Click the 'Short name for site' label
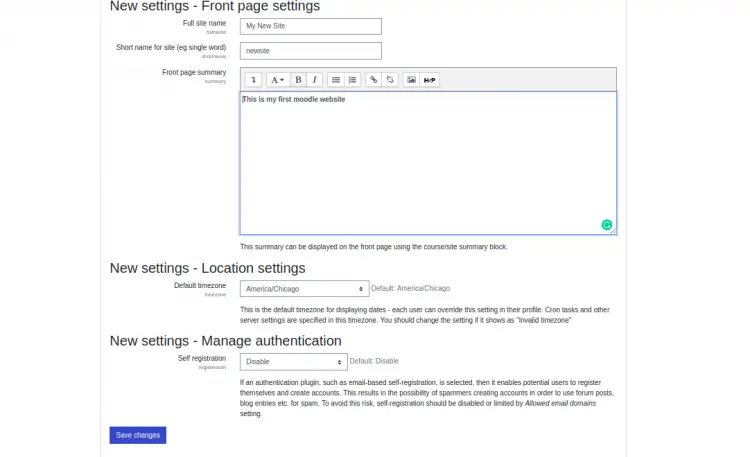This screenshot has height=457, width=750. click(x=171, y=47)
